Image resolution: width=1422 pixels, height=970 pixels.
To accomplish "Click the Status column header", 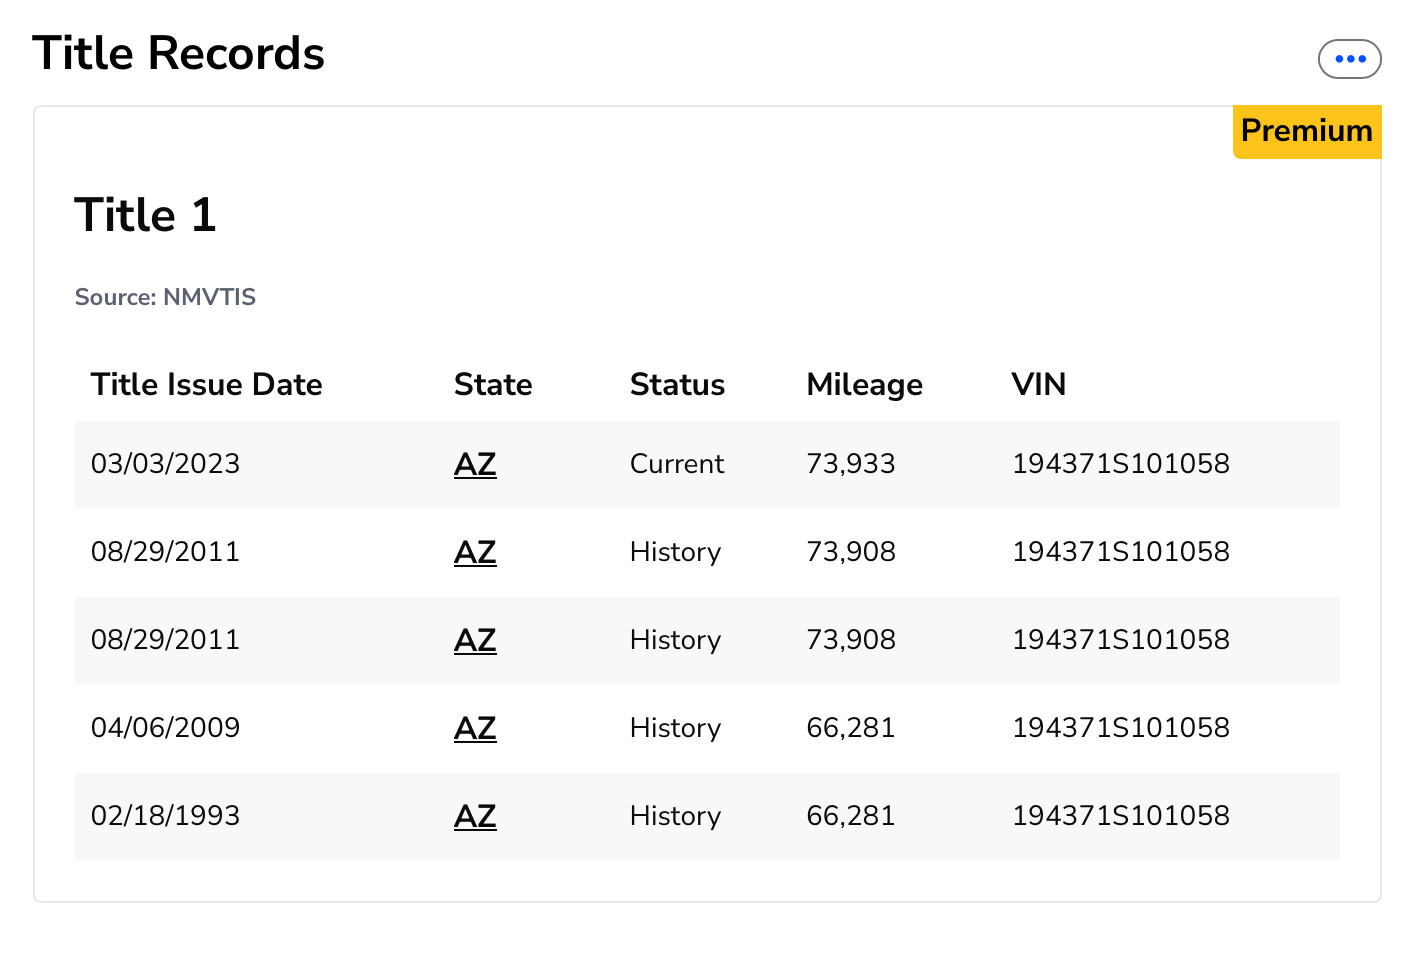I will [677, 384].
